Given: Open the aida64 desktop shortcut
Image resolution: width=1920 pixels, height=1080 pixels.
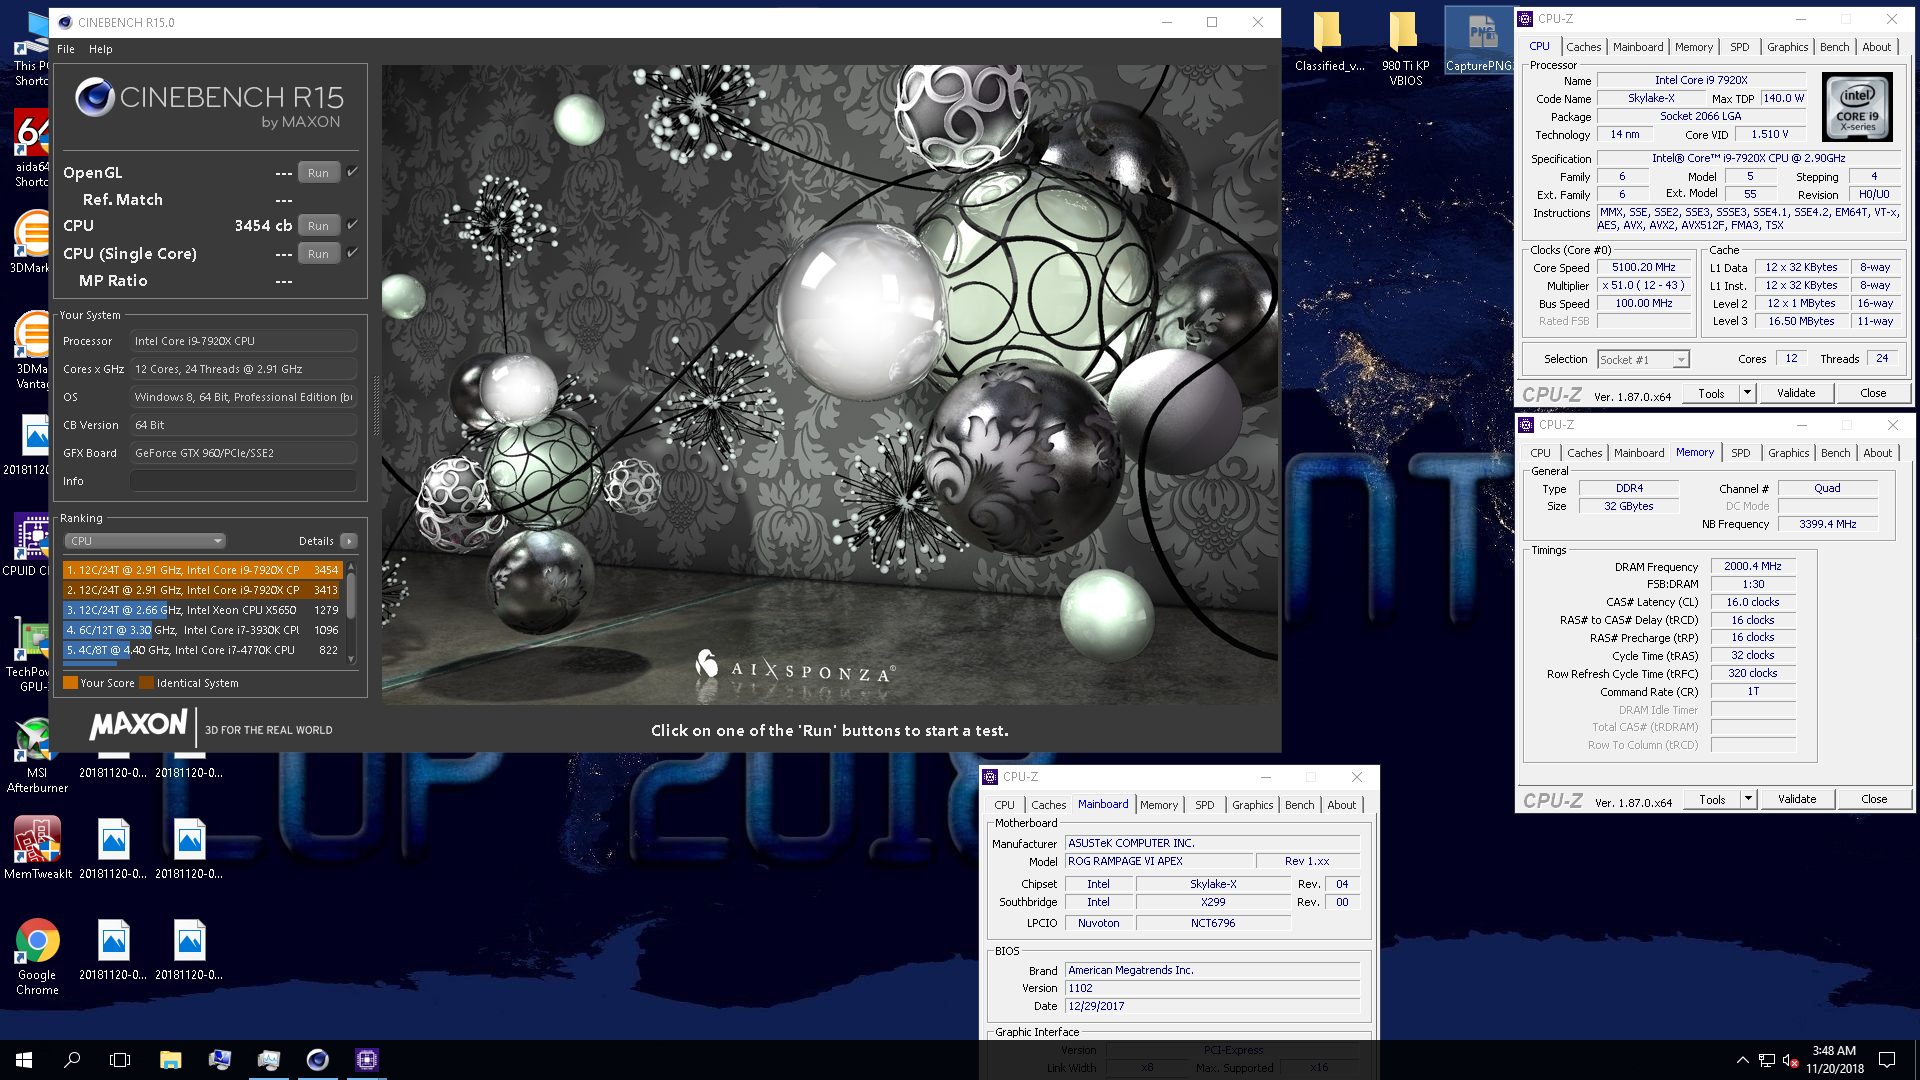Looking at the screenshot, I should [31, 148].
